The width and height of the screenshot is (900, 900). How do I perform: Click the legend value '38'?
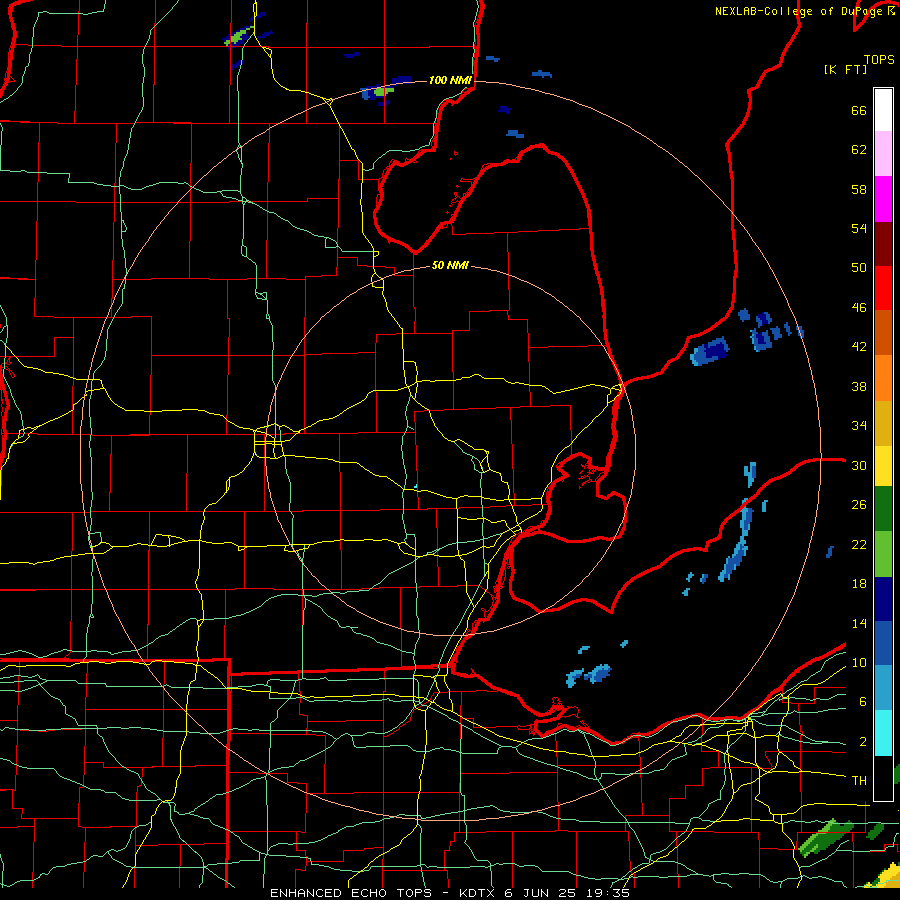click(x=859, y=387)
